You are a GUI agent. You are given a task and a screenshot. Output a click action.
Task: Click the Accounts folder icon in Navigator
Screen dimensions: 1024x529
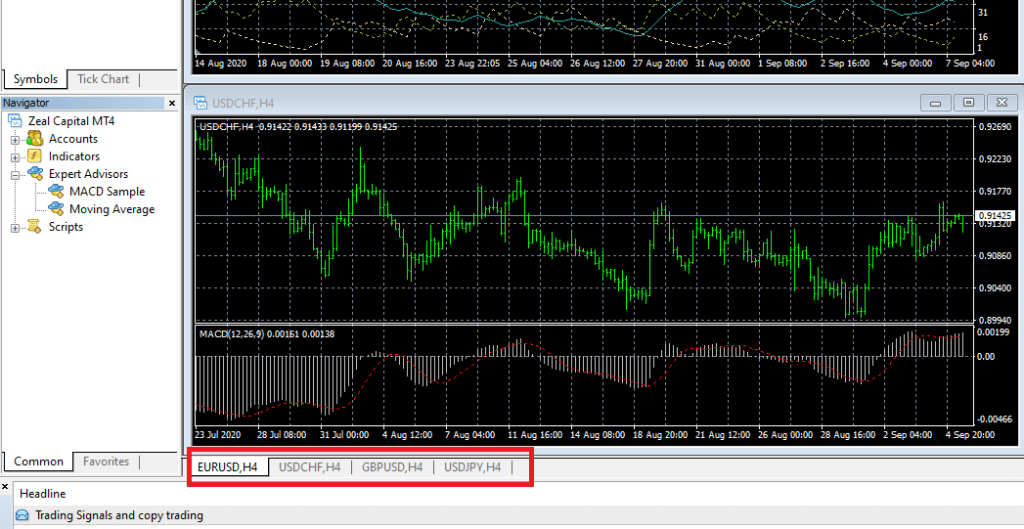34,139
